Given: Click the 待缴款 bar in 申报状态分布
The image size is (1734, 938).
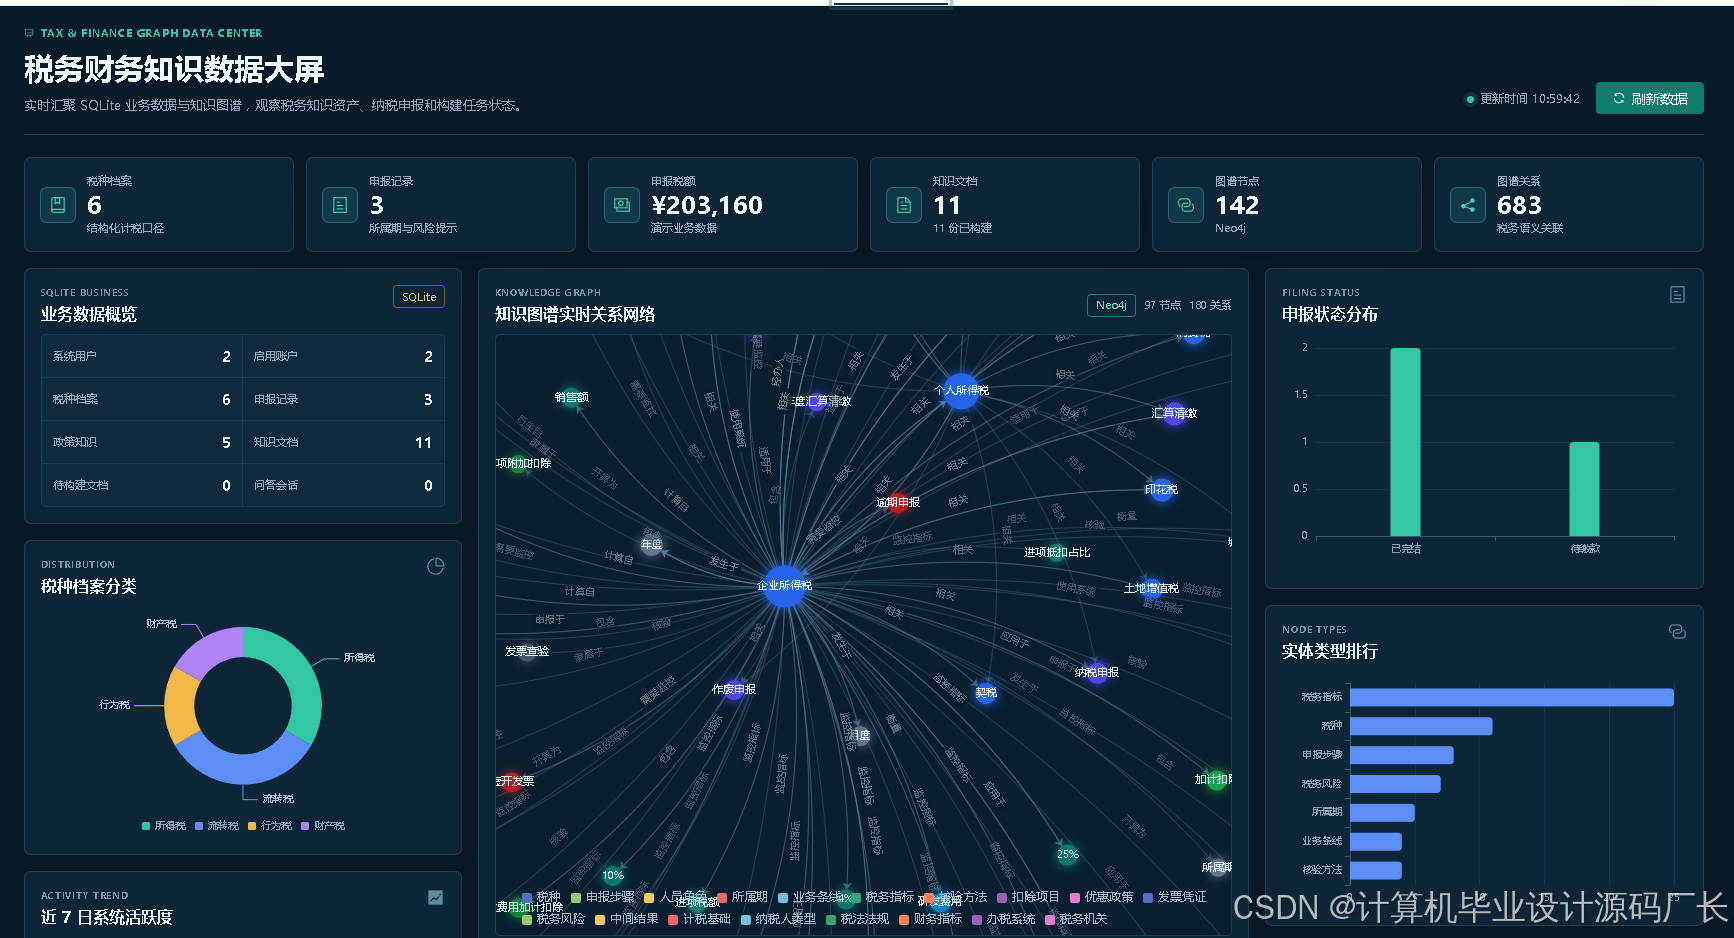Looking at the screenshot, I should click(1584, 489).
